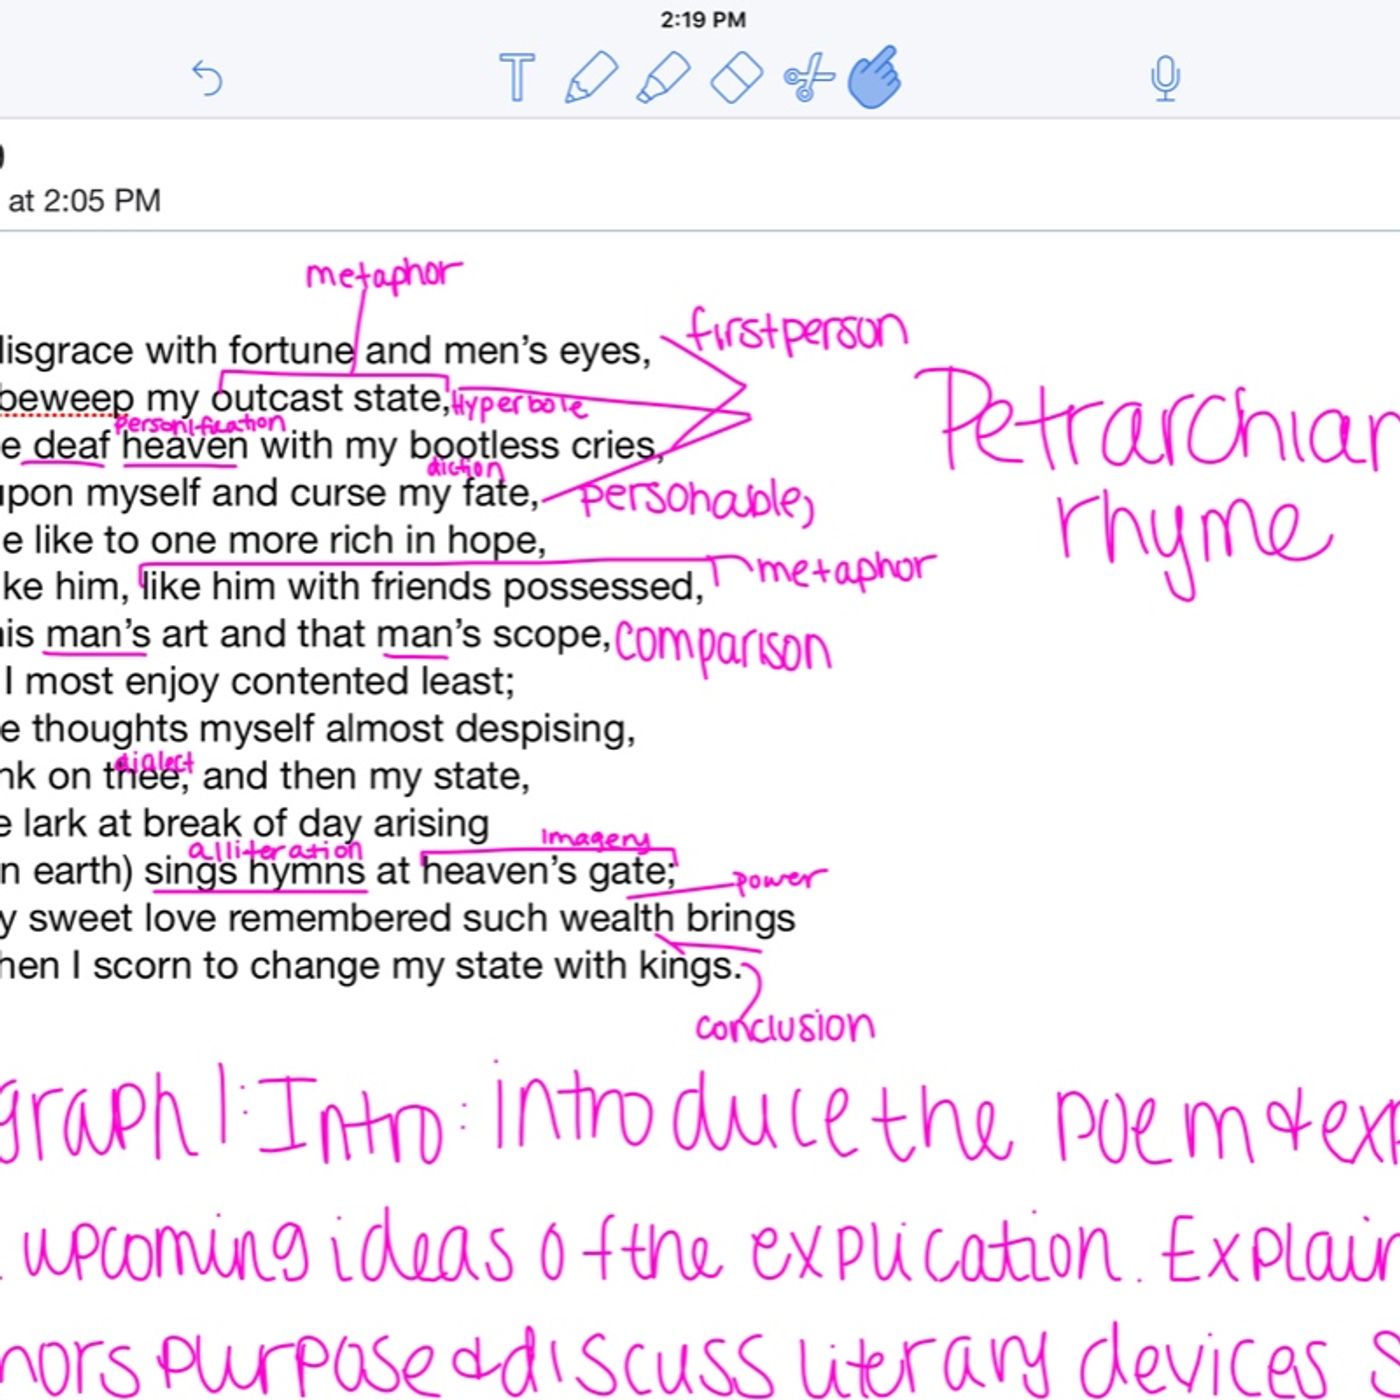
Task: Start audio recording with microphone icon
Action: click(1165, 79)
